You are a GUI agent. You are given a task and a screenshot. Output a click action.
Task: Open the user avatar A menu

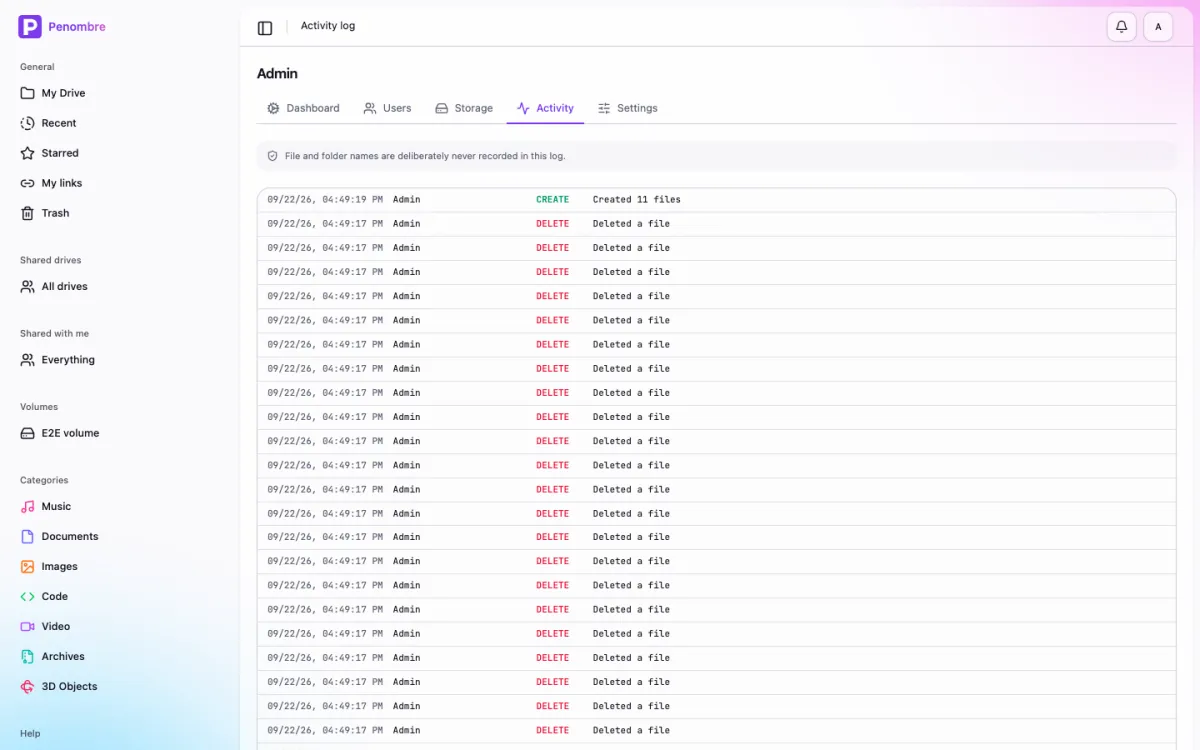1158,27
